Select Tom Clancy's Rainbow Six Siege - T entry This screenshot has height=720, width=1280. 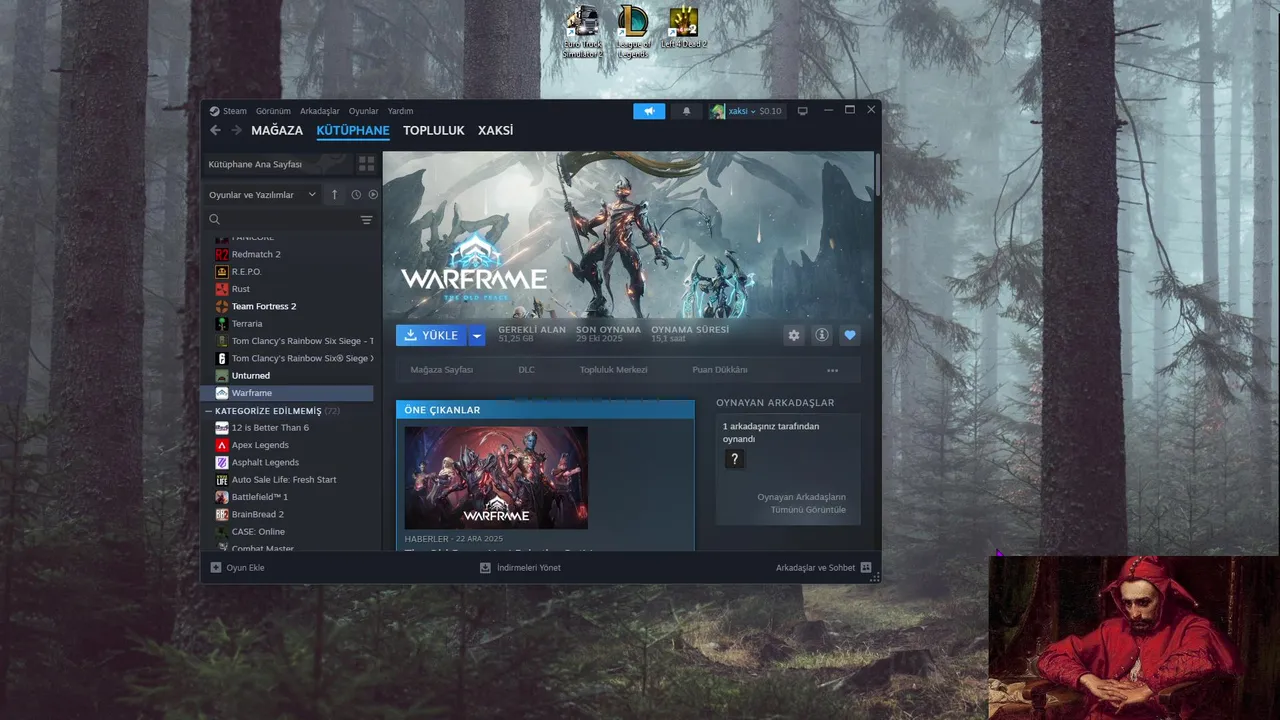click(294, 341)
